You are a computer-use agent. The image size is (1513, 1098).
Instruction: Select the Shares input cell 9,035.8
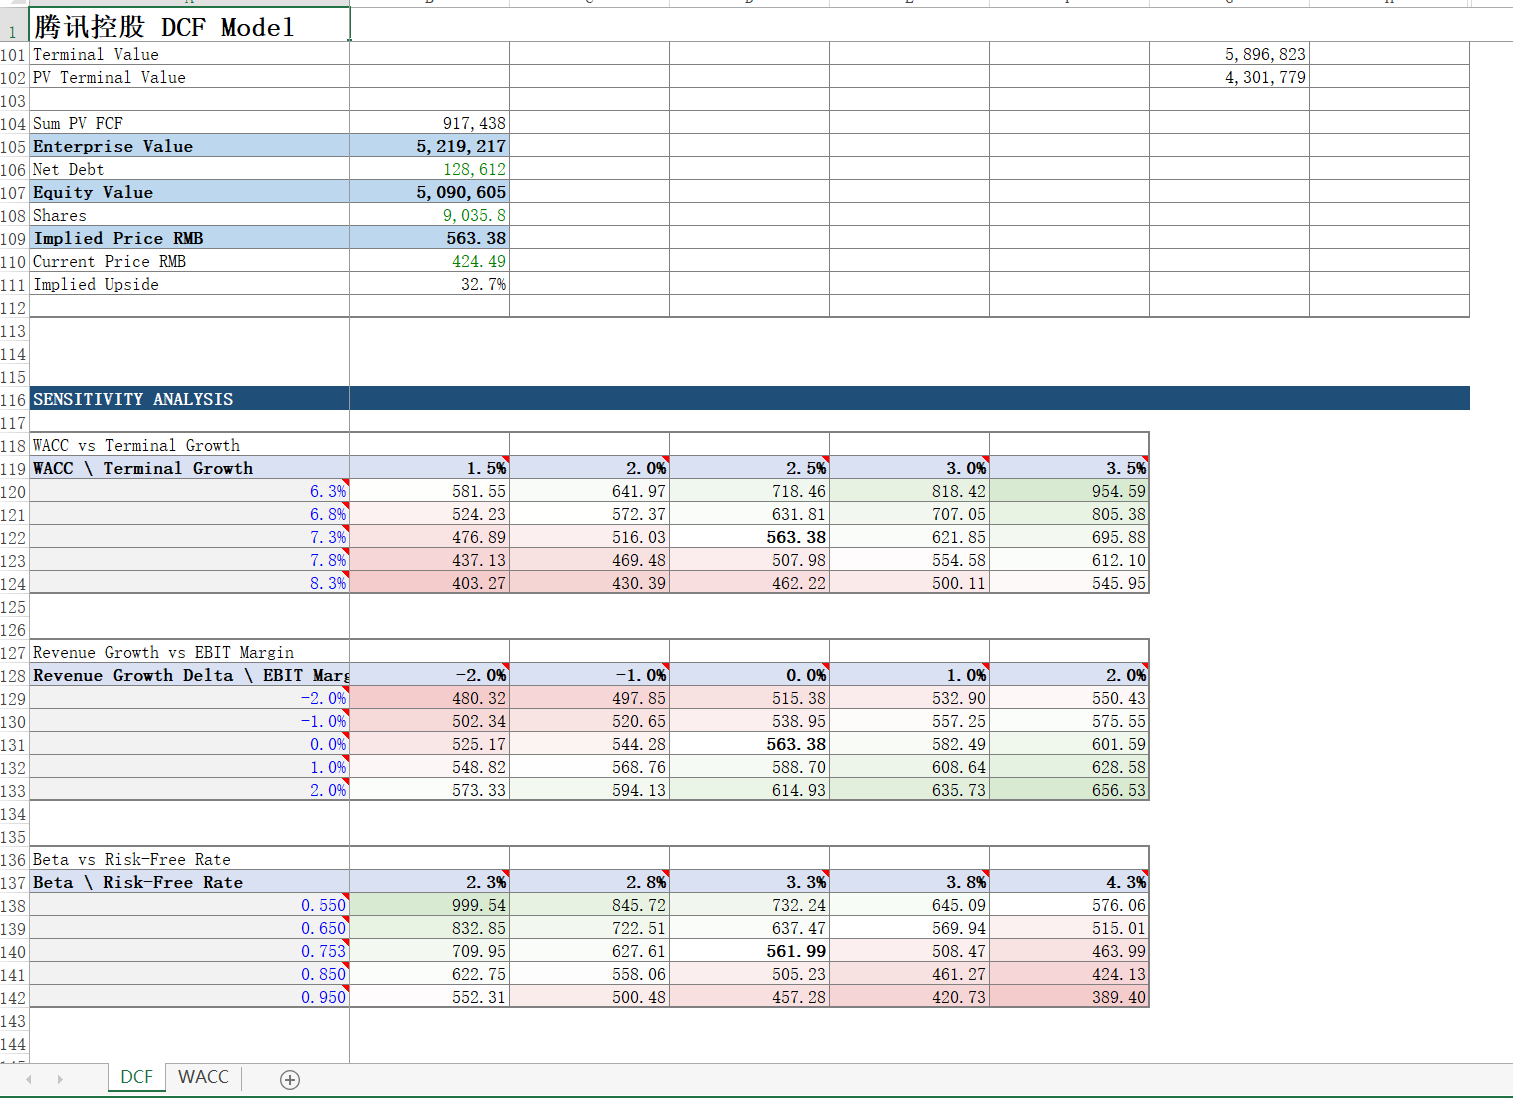pos(429,215)
